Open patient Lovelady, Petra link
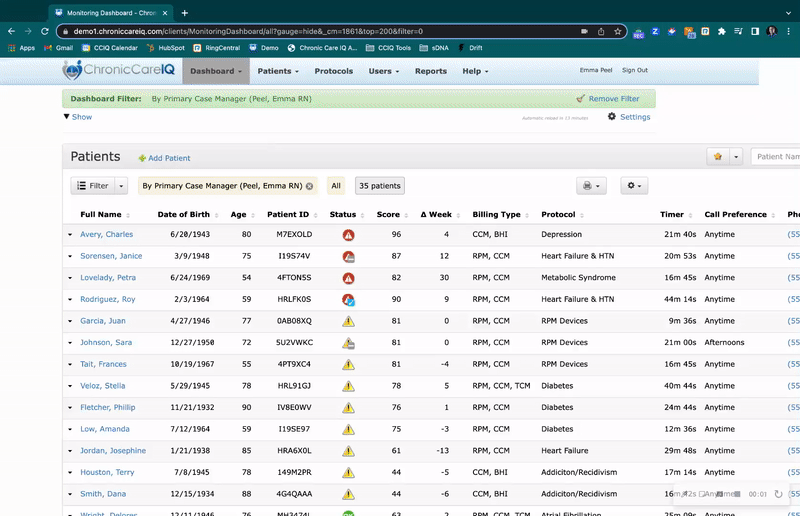The image size is (800, 516). point(108,278)
